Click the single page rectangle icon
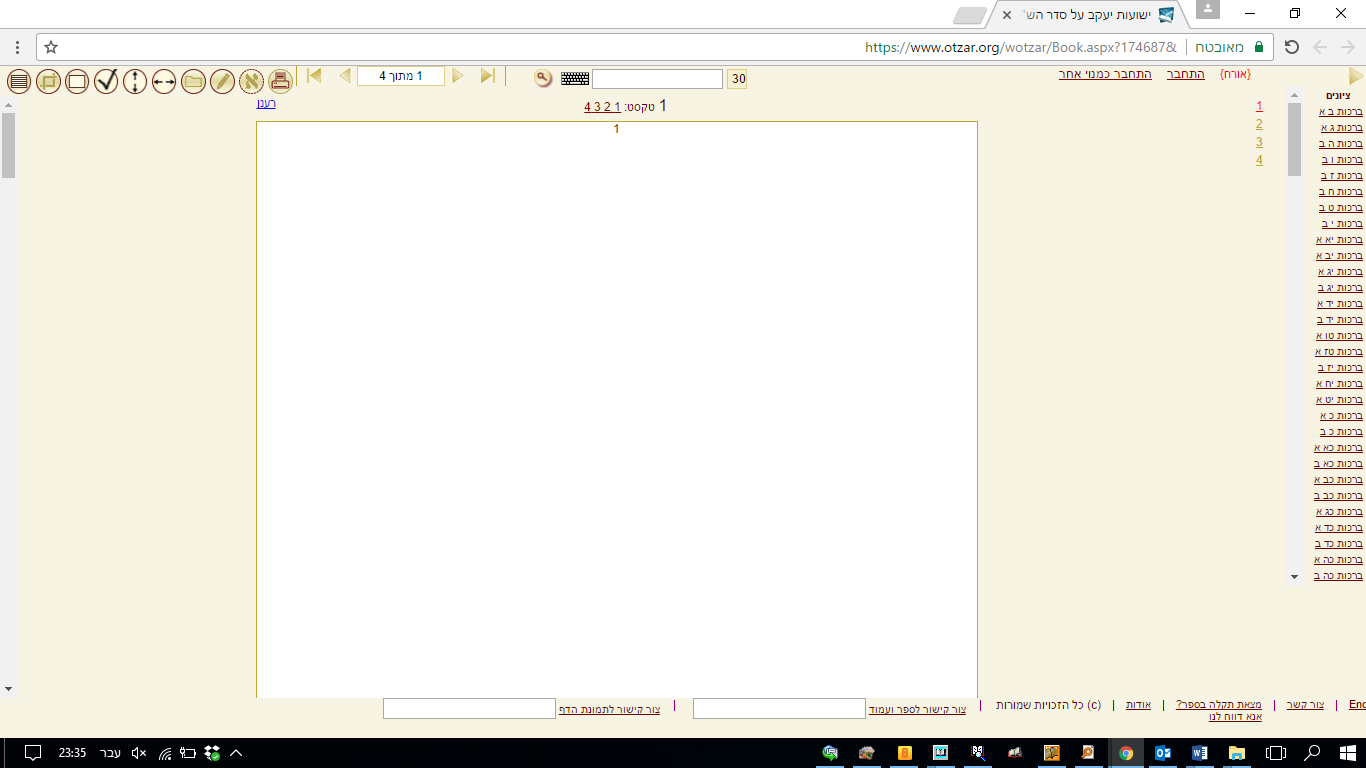Viewport: 1366px width, 768px height. coord(77,82)
